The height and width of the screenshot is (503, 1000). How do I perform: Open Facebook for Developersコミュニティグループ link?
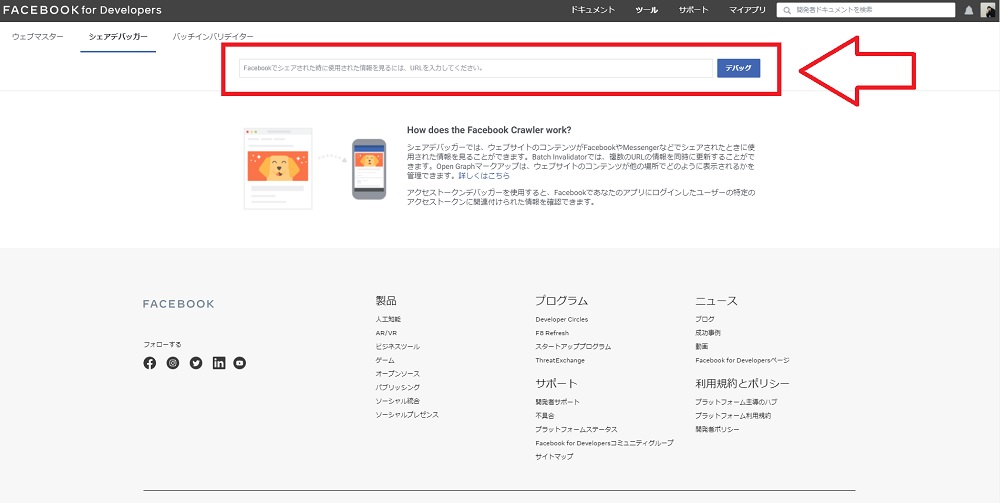[605, 443]
